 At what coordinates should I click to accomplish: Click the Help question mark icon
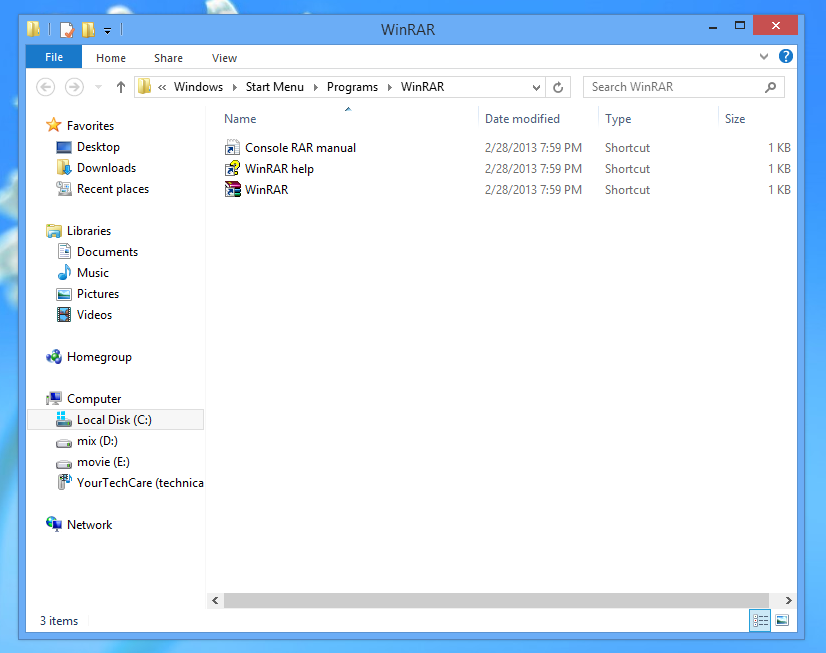[x=786, y=57]
